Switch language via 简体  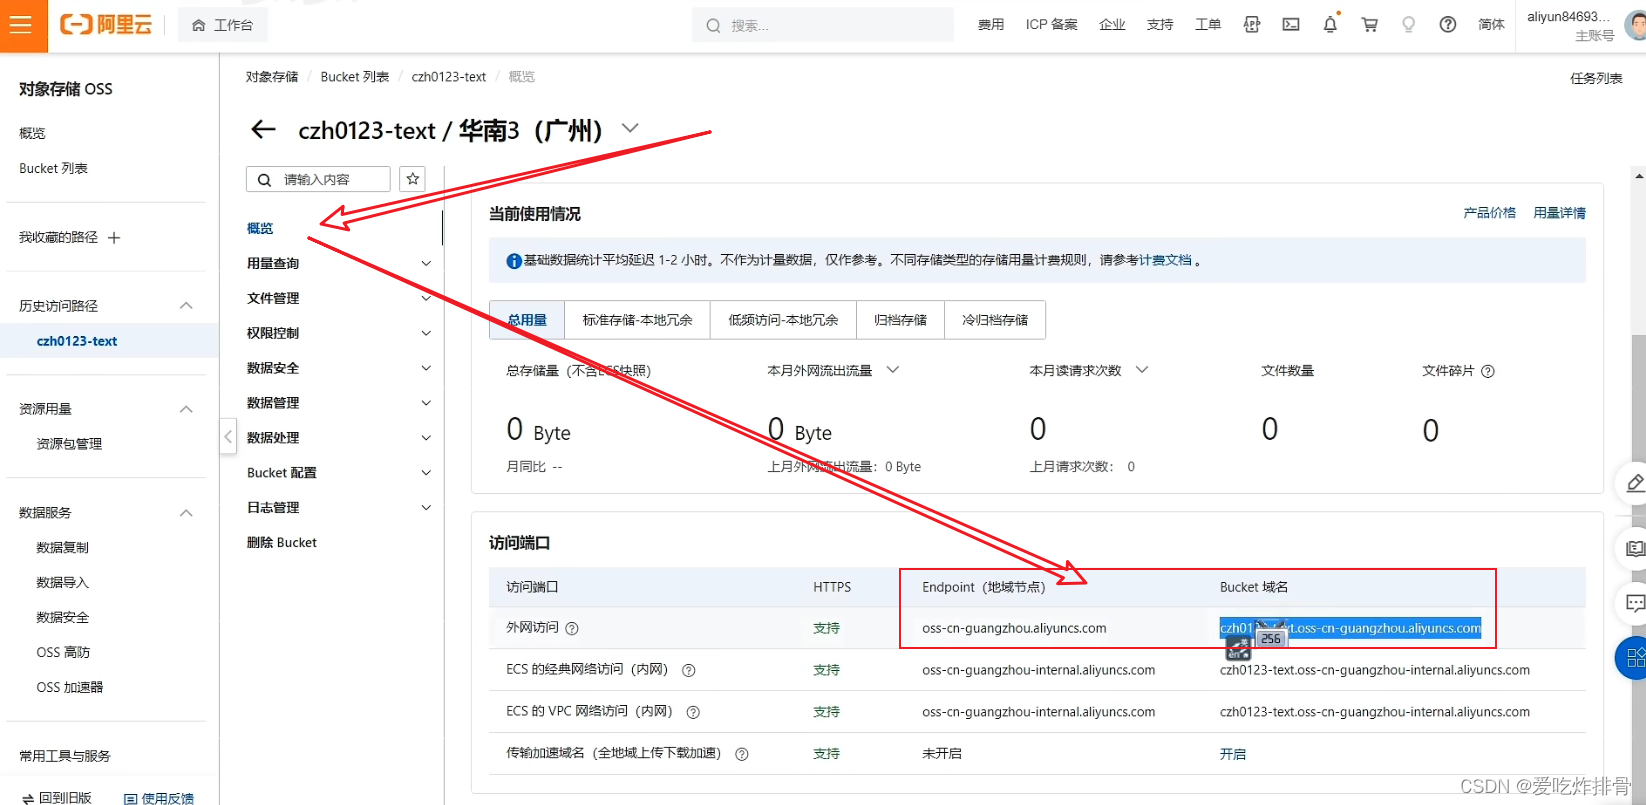1491,25
